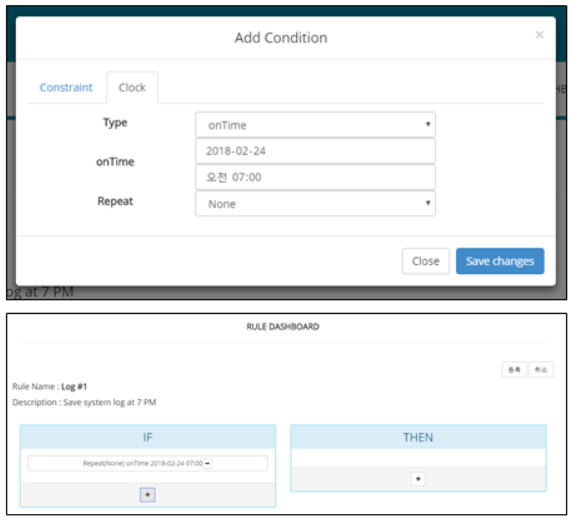Click the Type field label
This screenshot has width=573, height=521.
115,123
